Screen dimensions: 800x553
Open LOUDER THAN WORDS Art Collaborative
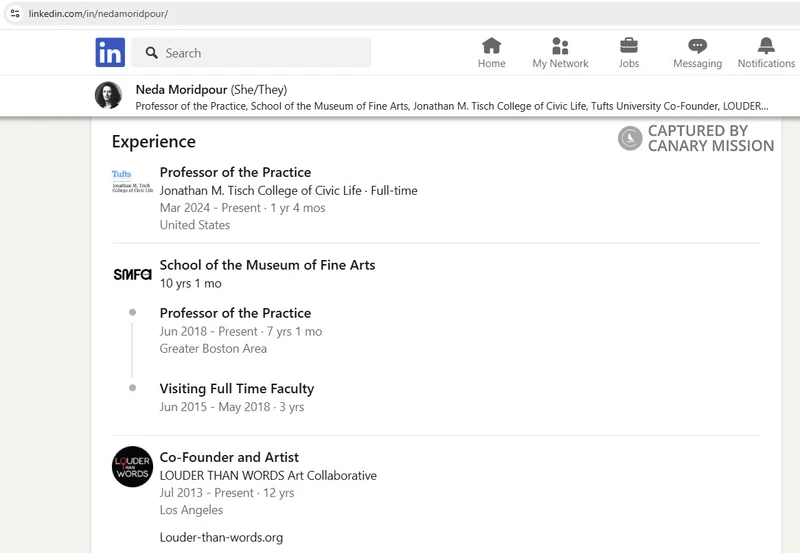(x=268, y=475)
